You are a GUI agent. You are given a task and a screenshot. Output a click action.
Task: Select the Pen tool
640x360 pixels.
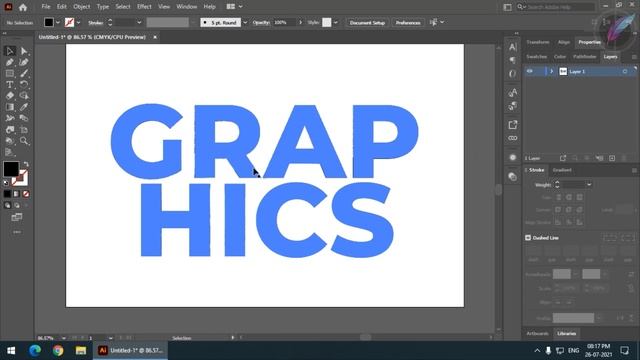[10, 62]
